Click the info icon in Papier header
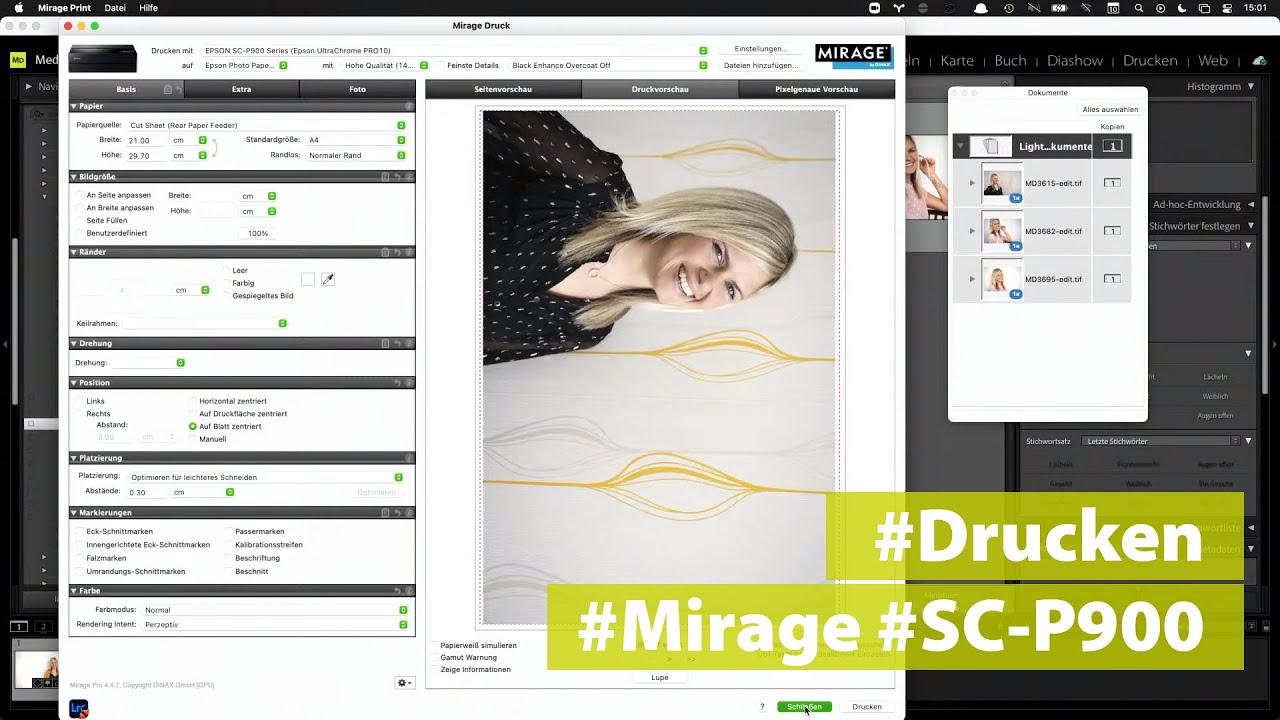The image size is (1280, 720). [x=409, y=106]
